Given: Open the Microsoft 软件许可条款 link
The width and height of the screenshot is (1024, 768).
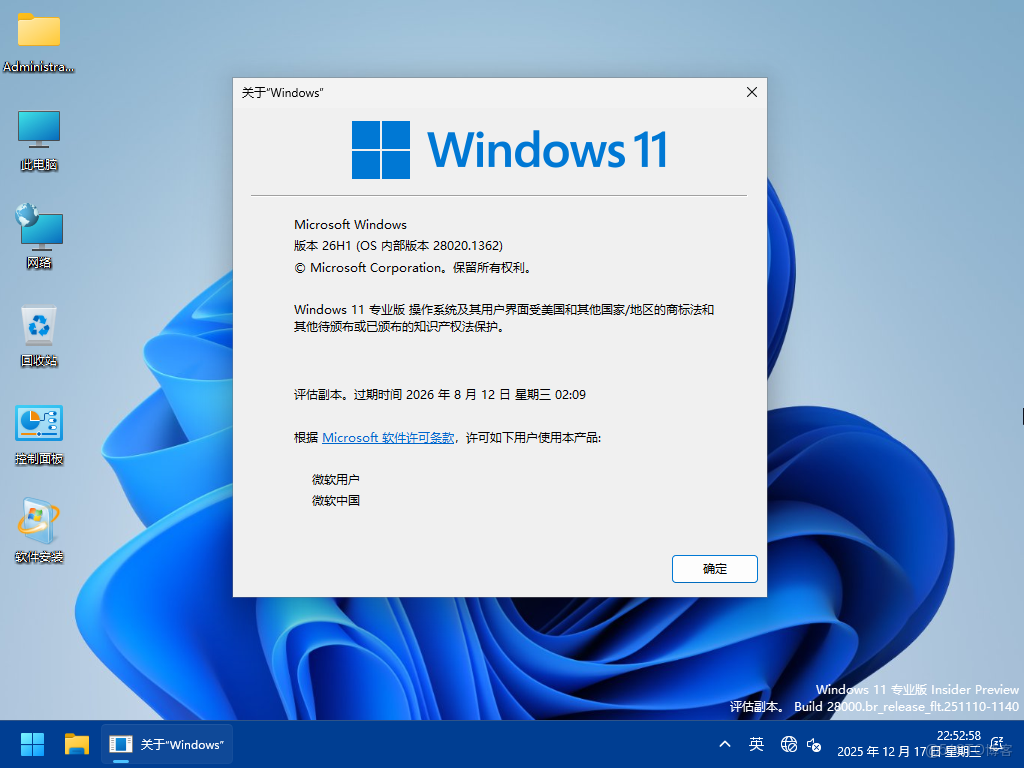Looking at the screenshot, I should click(385, 437).
